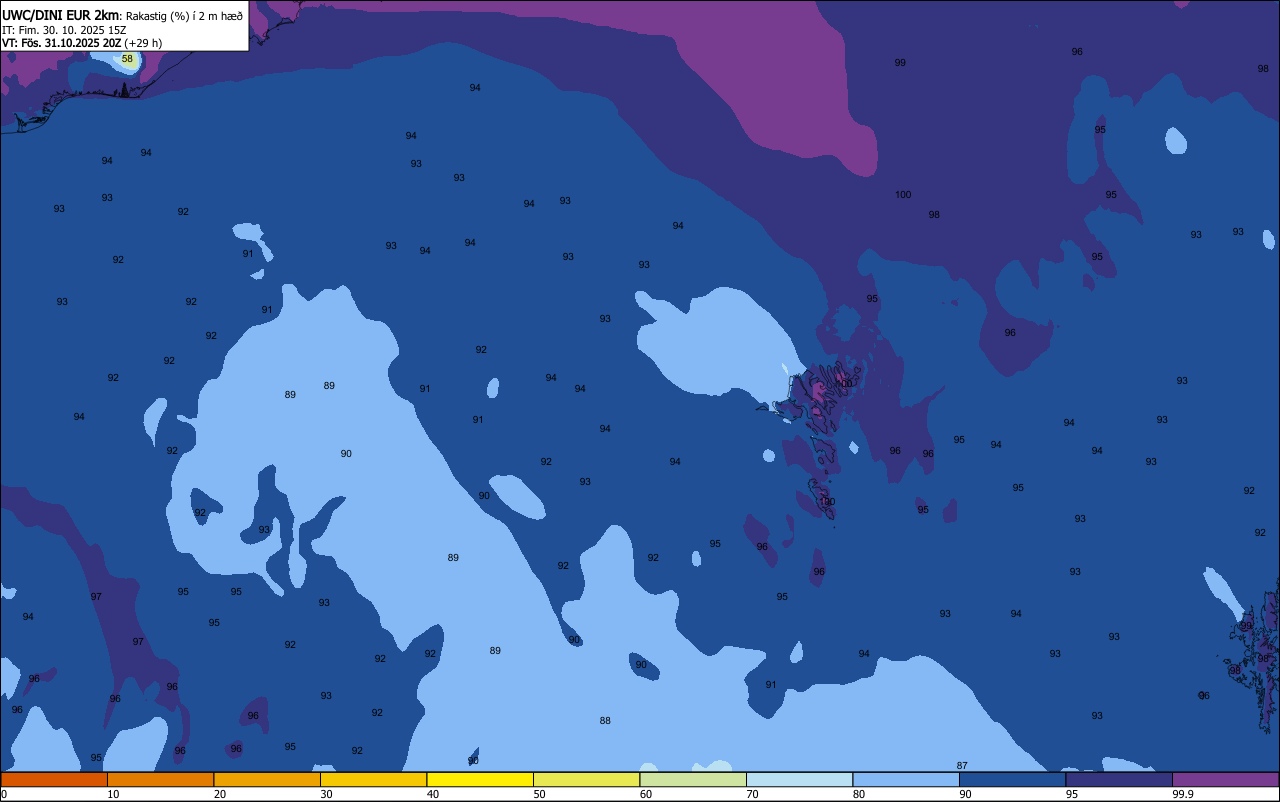Click the orange 10–20 legend swatch
Viewport: 1280px width, 802px height.
(x=160, y=779)
